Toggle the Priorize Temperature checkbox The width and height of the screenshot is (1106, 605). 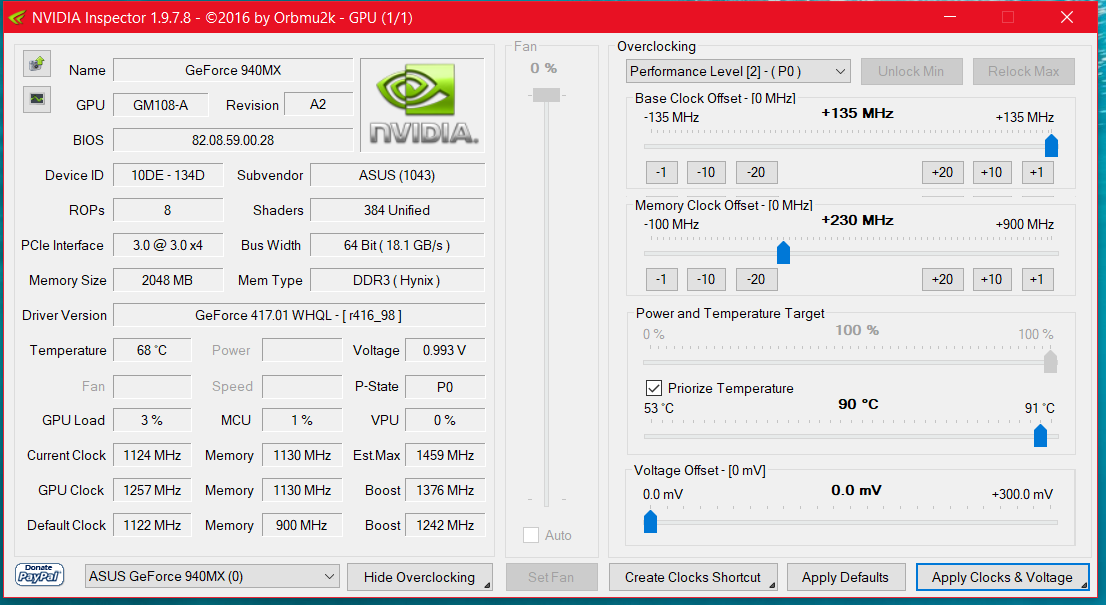click(x=654, y=388)
